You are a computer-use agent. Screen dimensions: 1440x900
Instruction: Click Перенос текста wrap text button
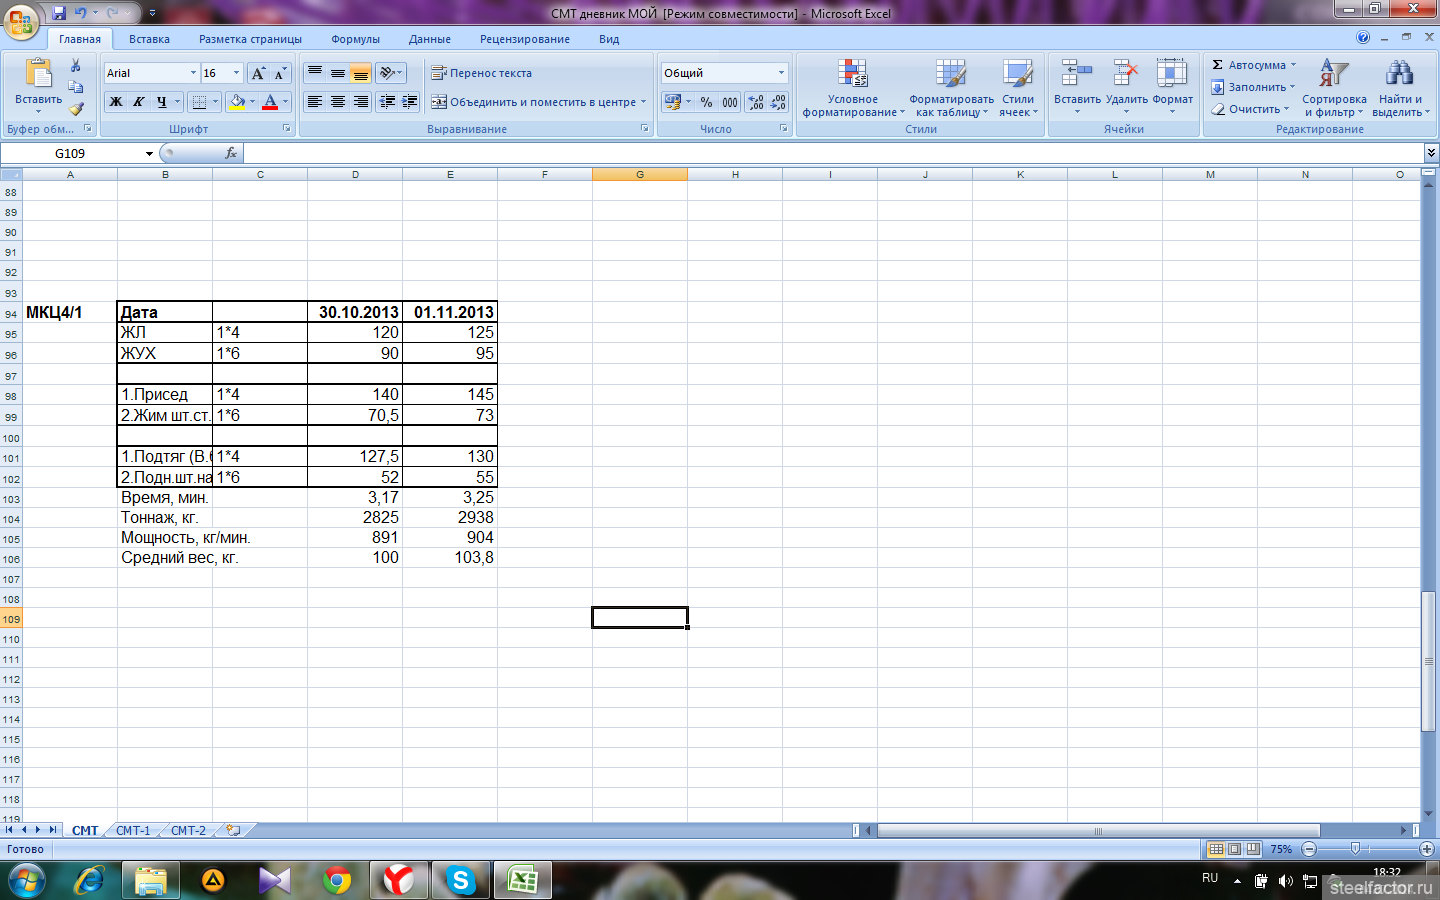(x=482, y=73)
